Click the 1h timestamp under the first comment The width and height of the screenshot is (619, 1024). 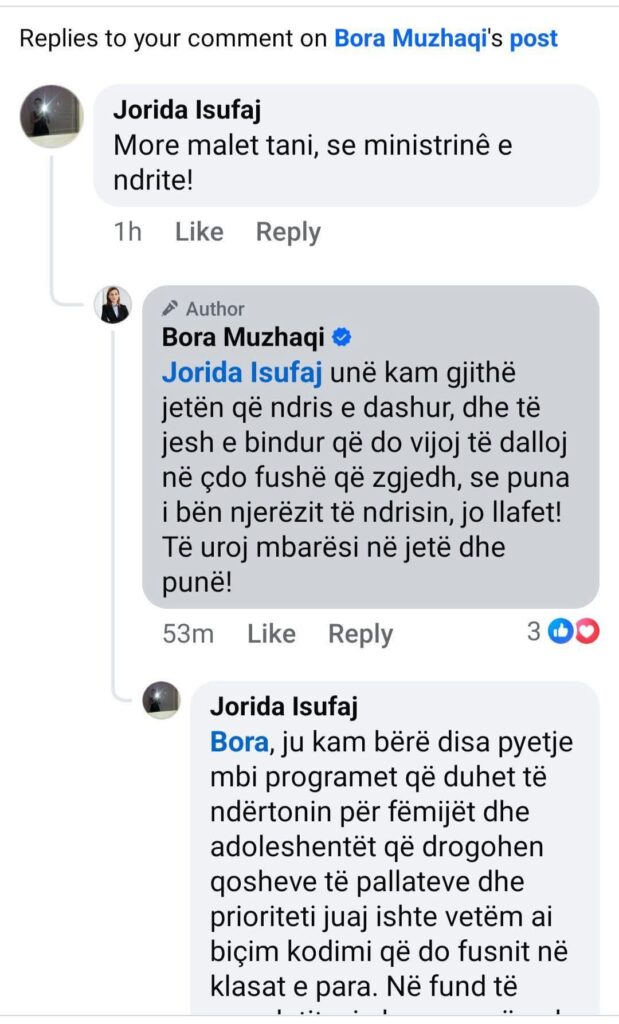(x=127, y=232)
